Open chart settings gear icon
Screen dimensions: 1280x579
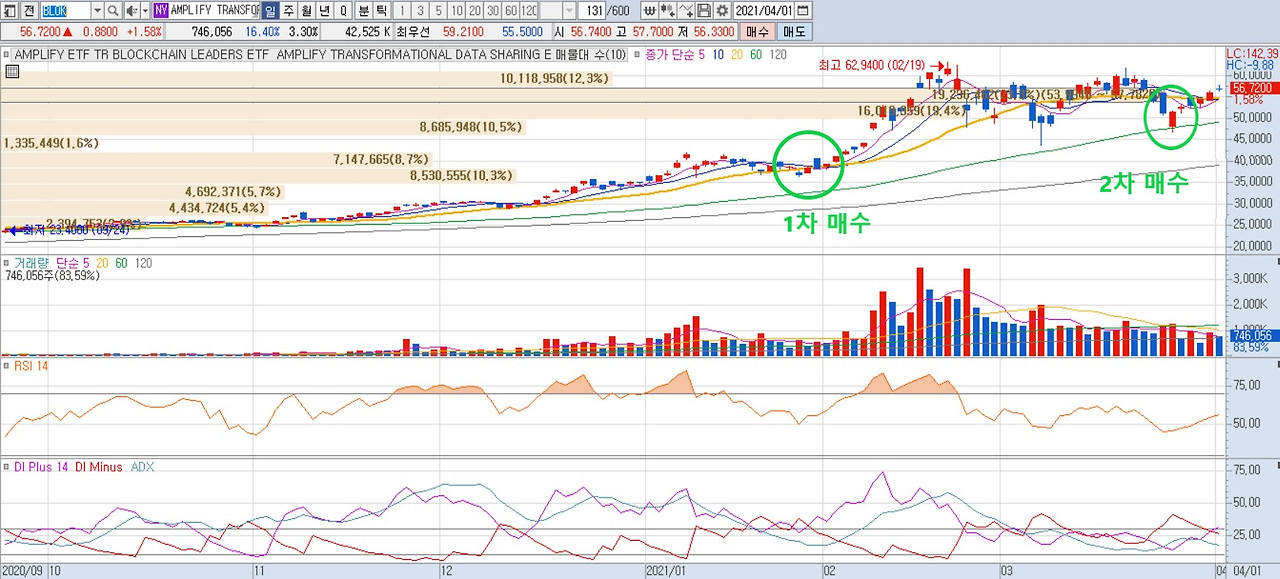coord(722,10)
